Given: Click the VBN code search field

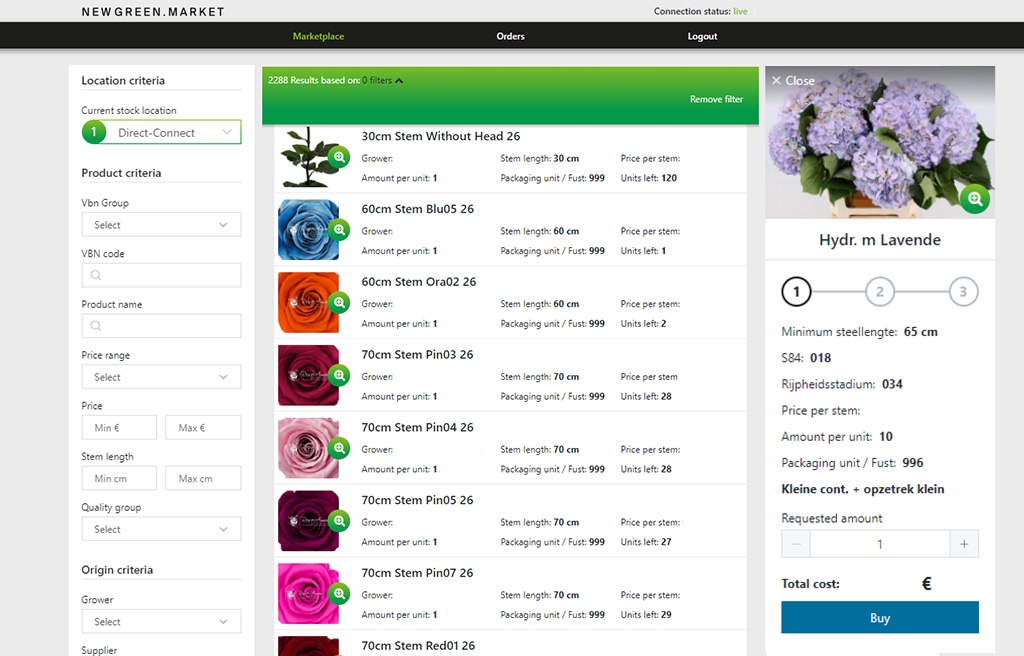Looking at the screenshot, I should click(x=161, y=275).
